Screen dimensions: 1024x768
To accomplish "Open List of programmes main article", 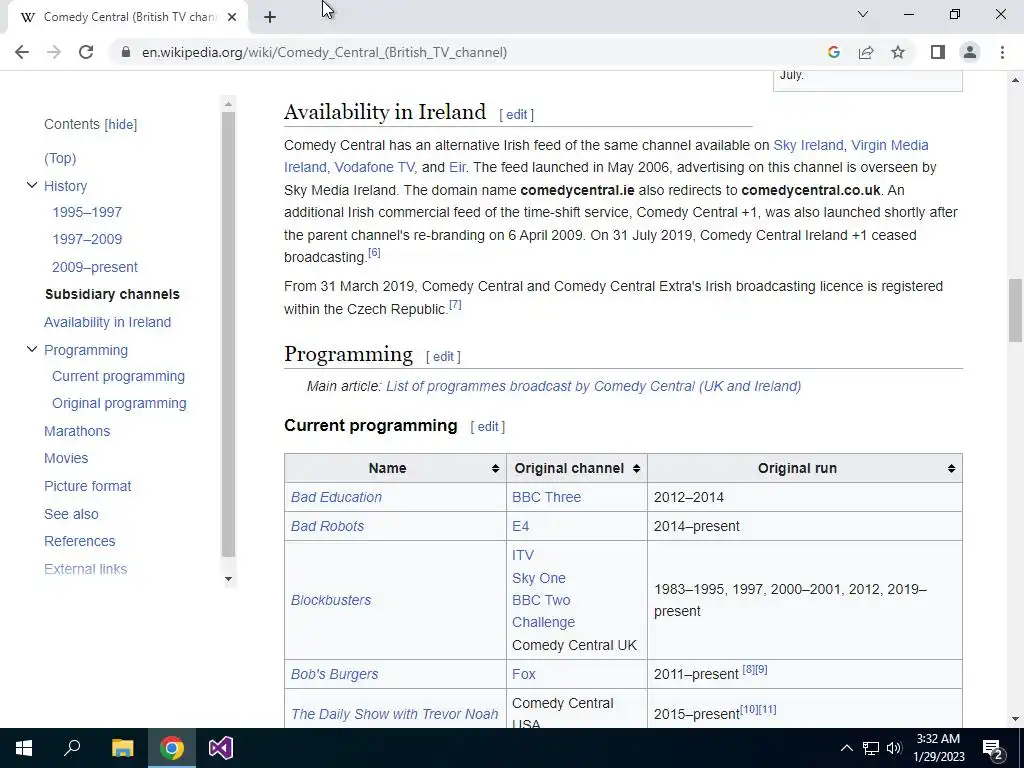I will point(593,386).
